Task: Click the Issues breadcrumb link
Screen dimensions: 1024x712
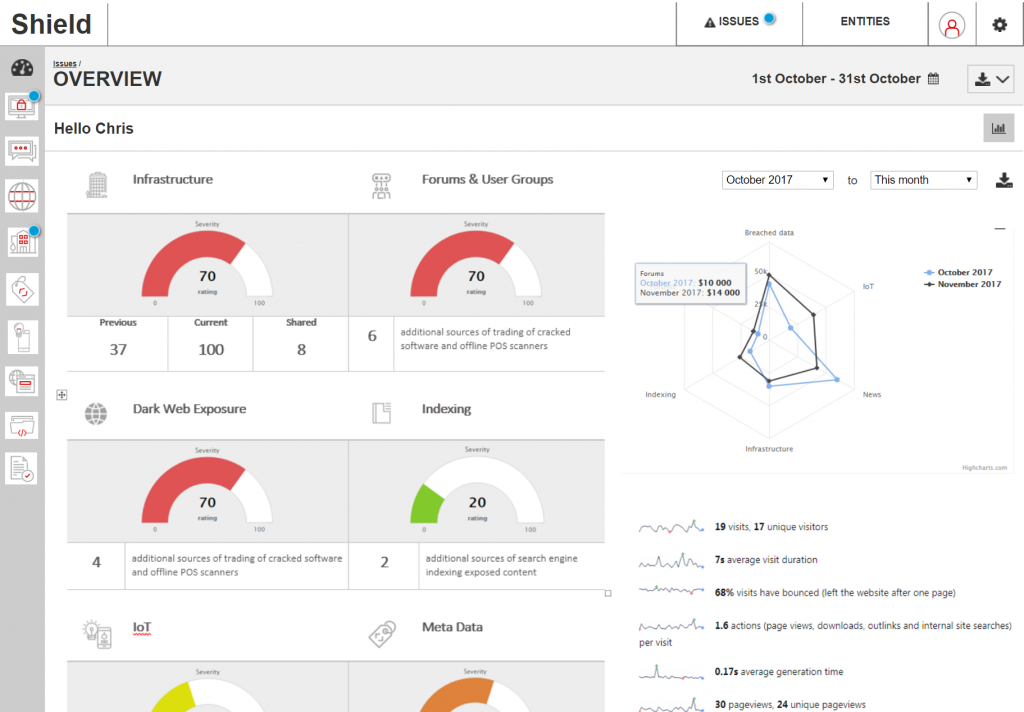Action: pyautogui.click(x=64, y=63)
